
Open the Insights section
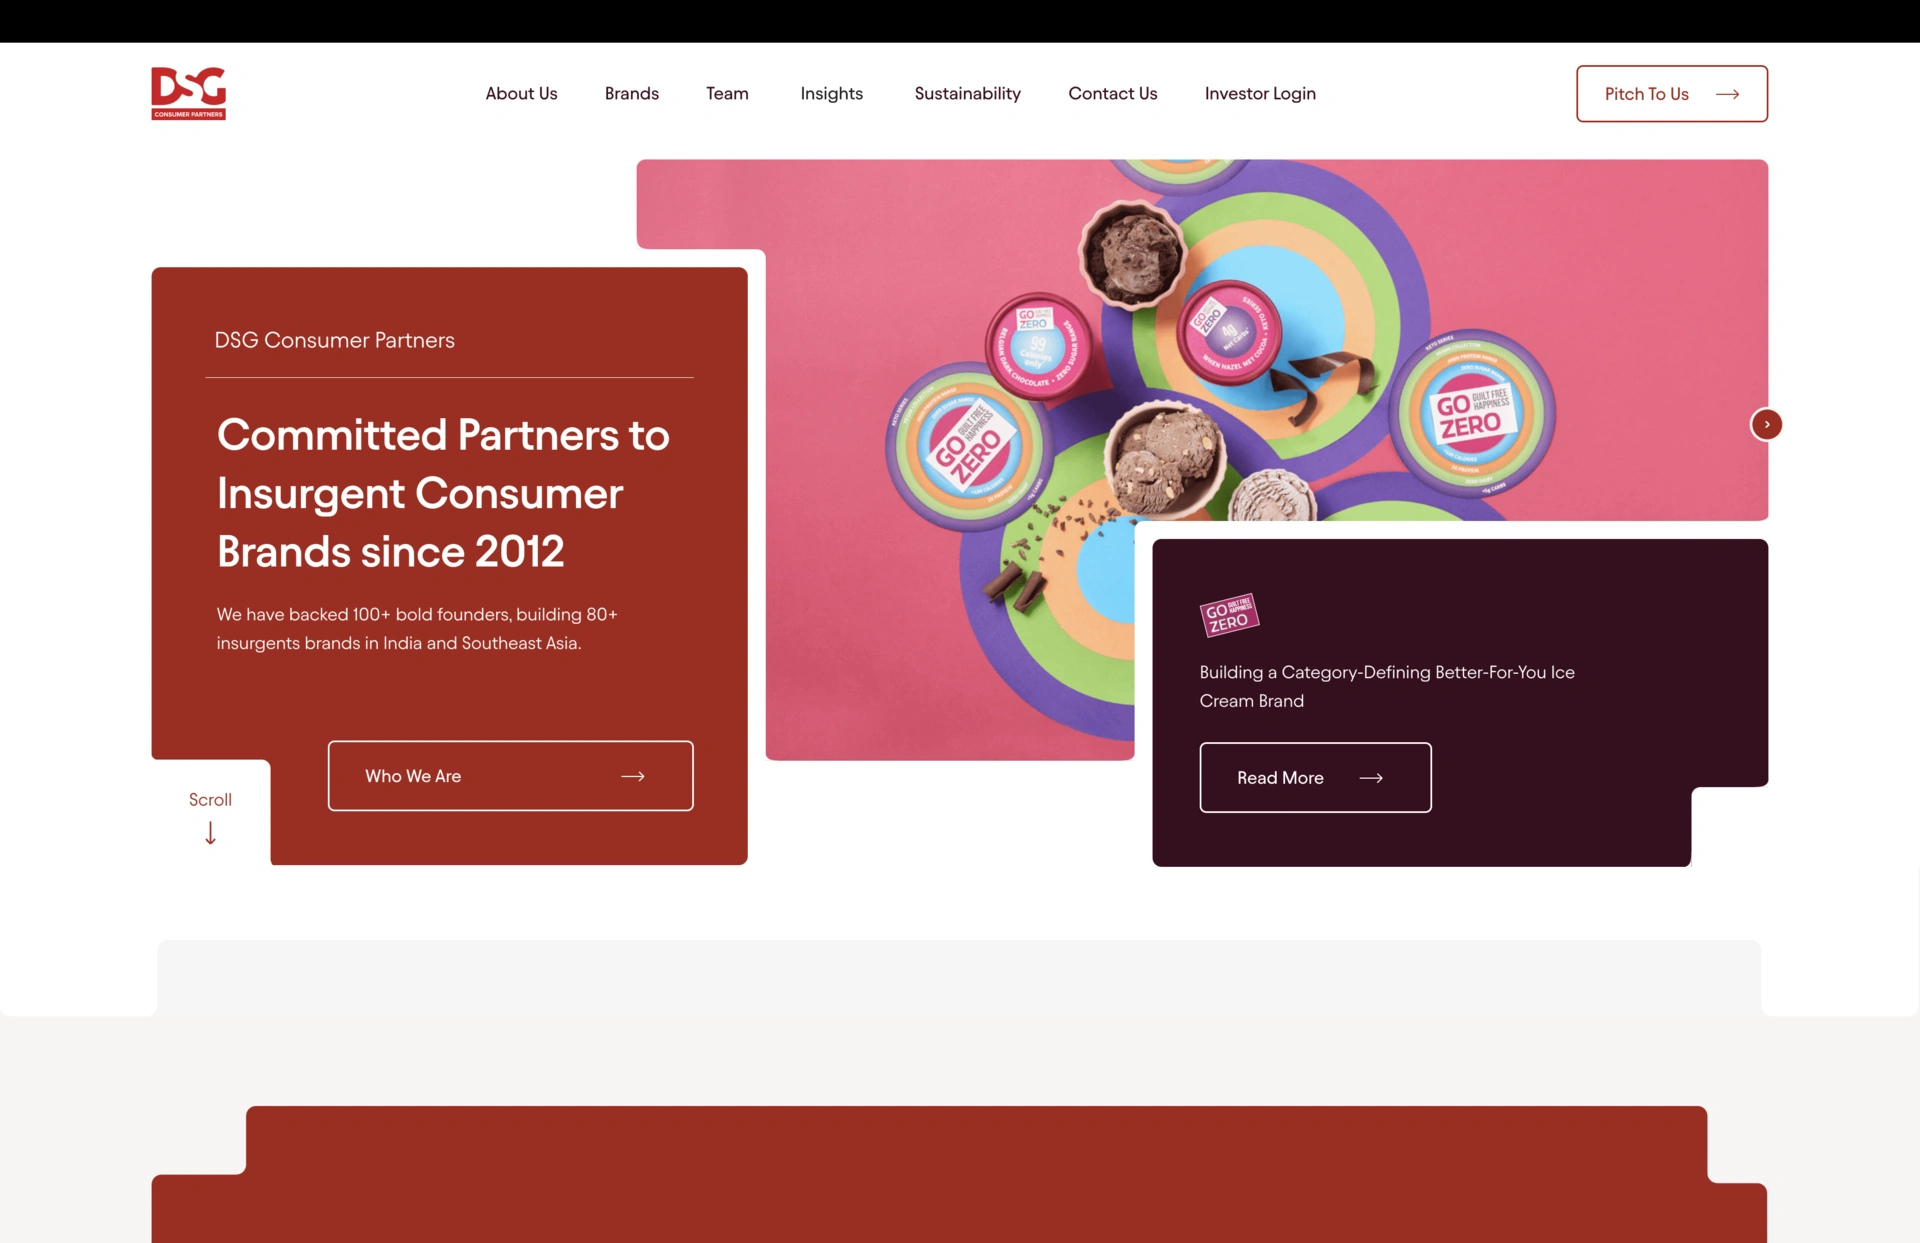click(831, 93)
